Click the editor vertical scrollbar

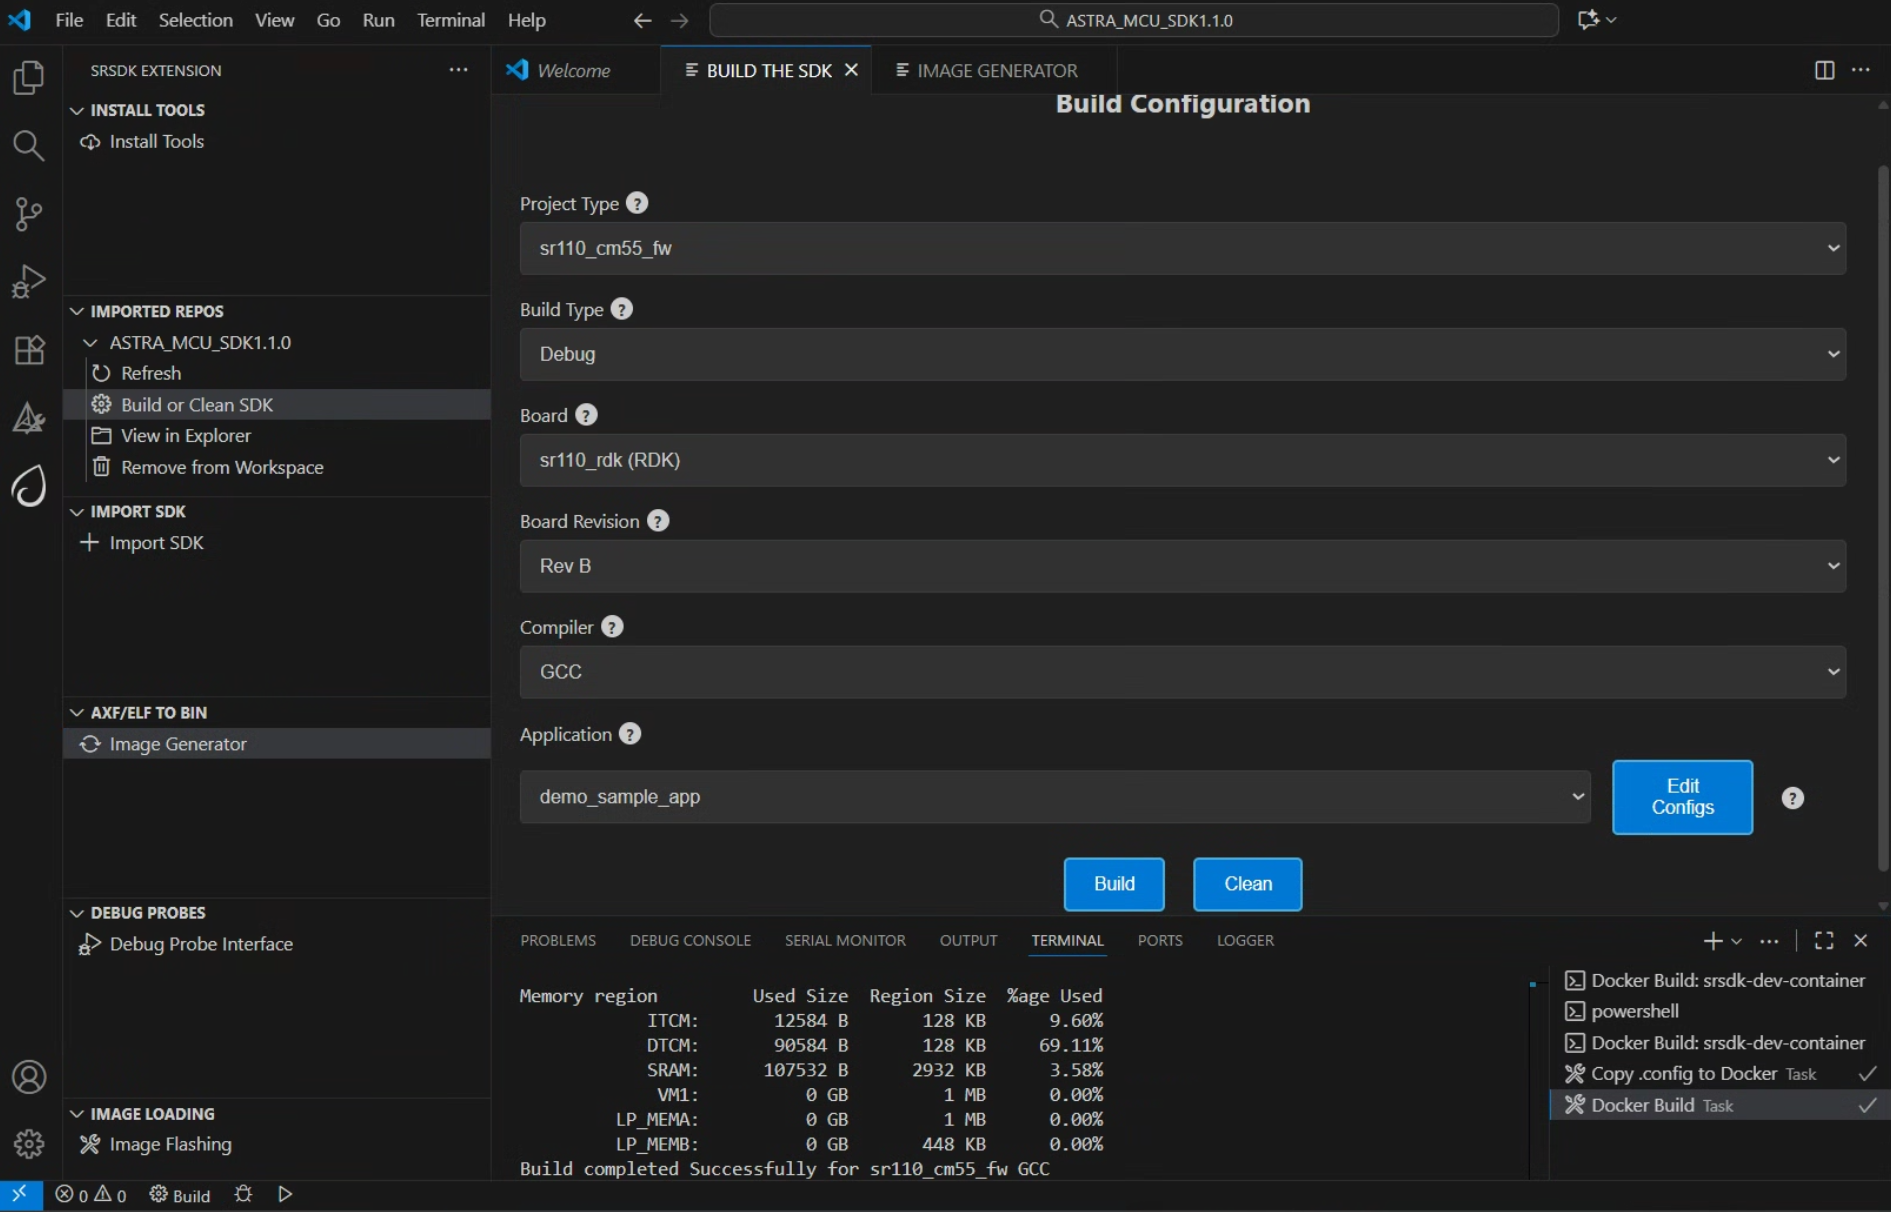pos(1882,500)
